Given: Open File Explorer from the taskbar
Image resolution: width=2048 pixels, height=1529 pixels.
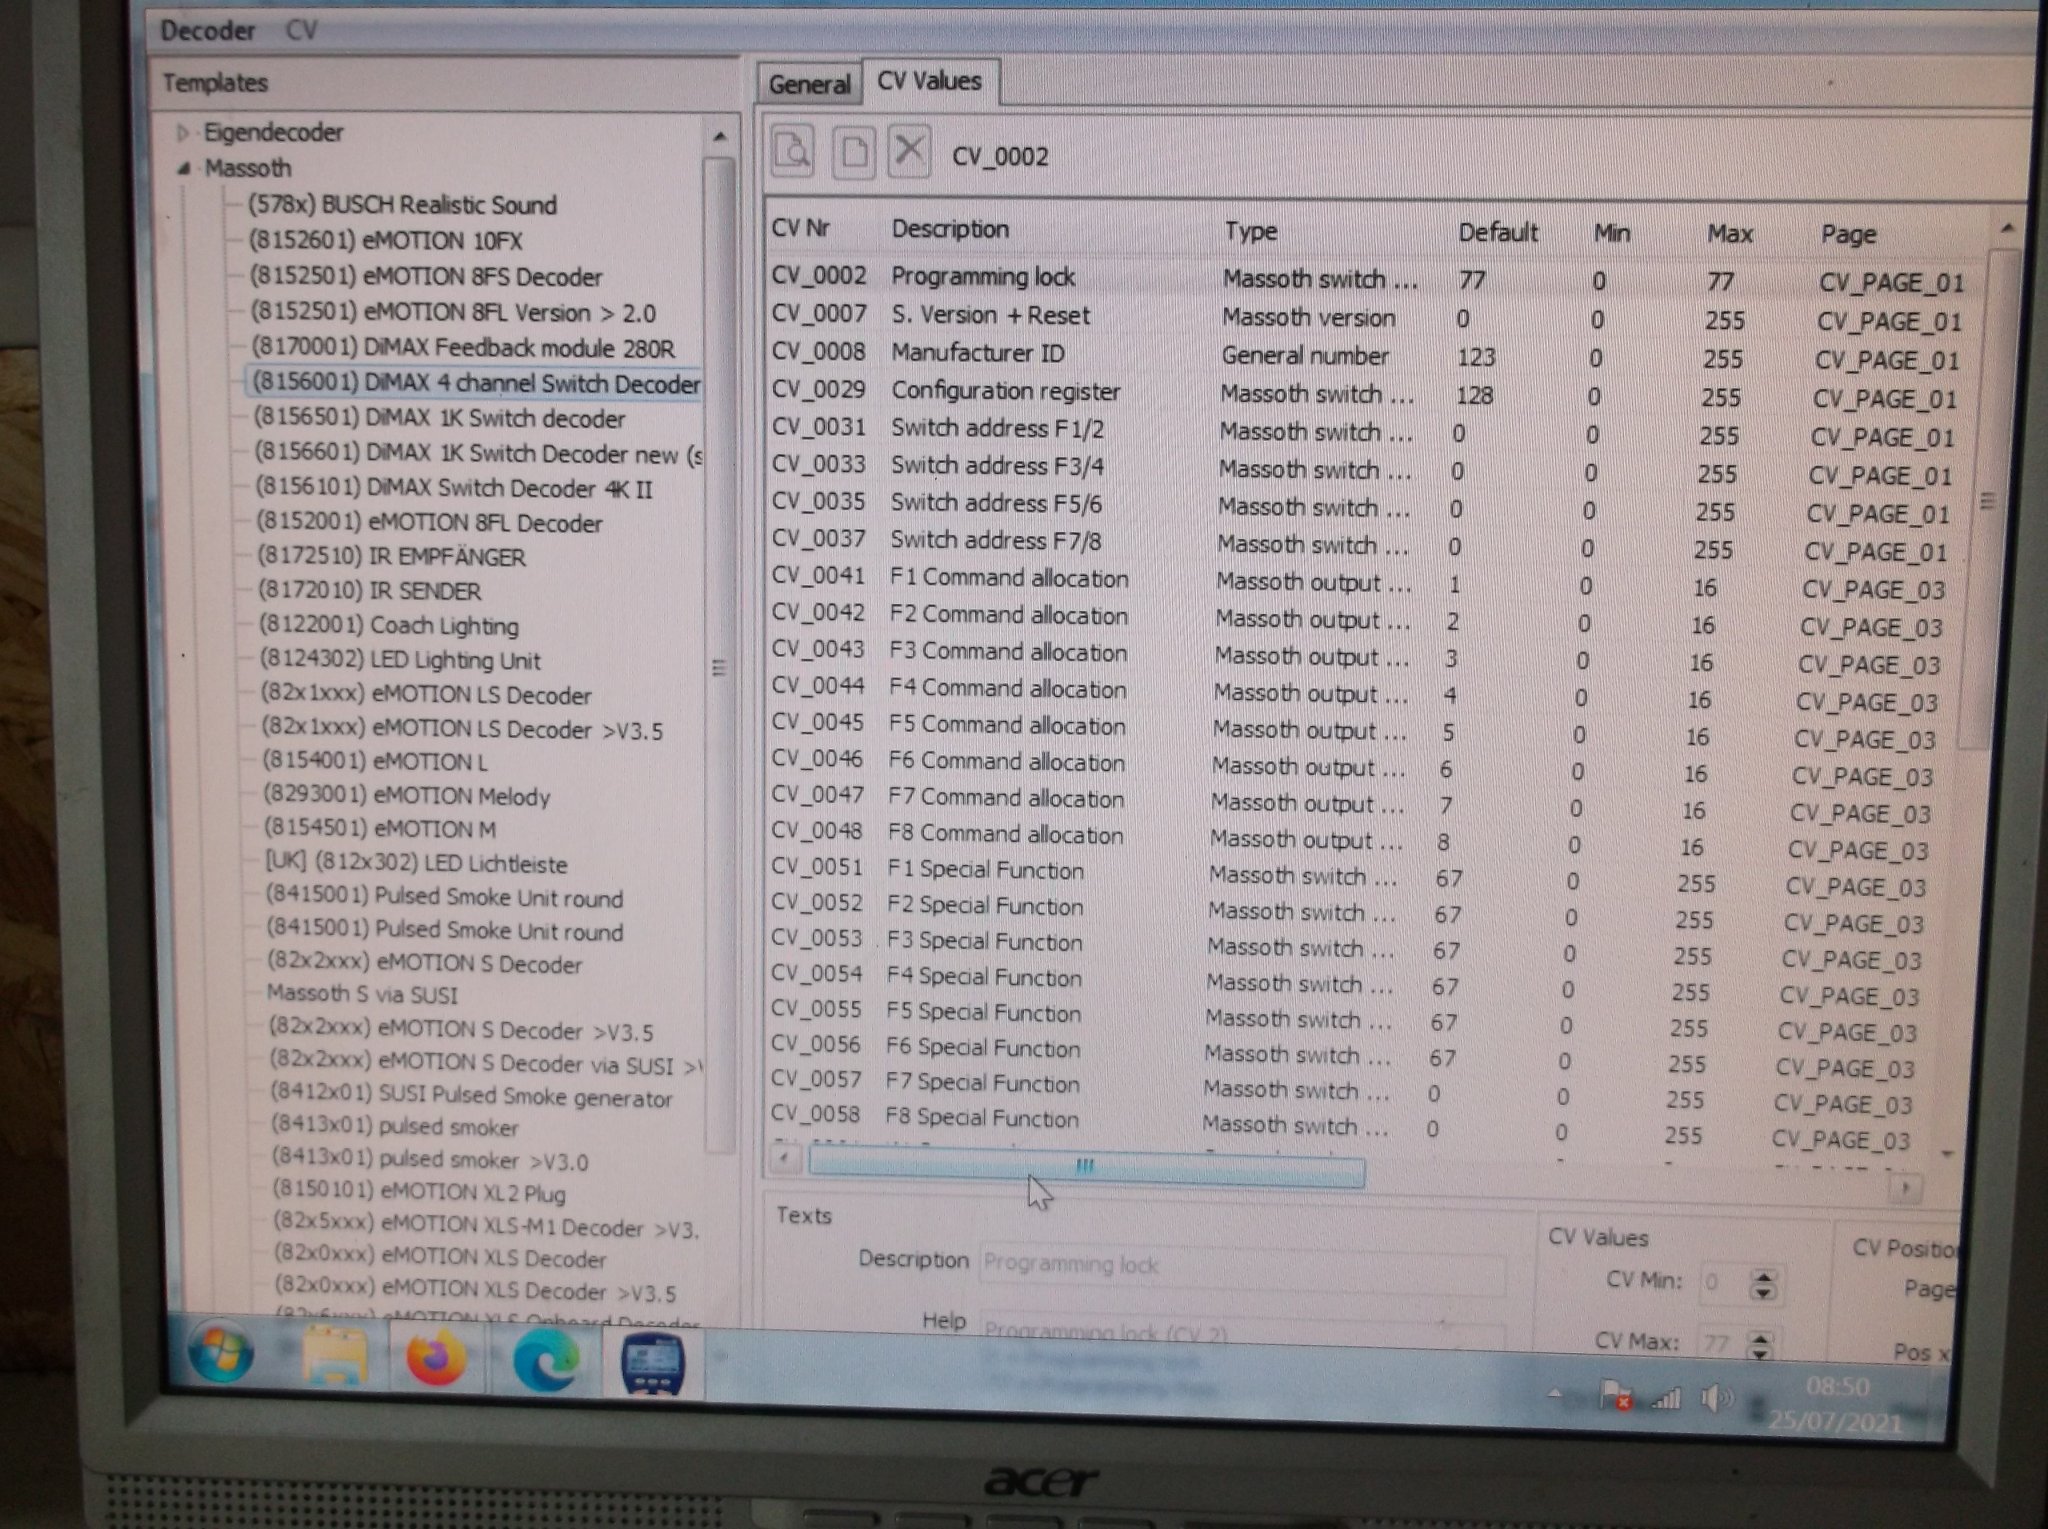Looking at the screenshot, I should pyautogui.click(x=335, y=1356).
